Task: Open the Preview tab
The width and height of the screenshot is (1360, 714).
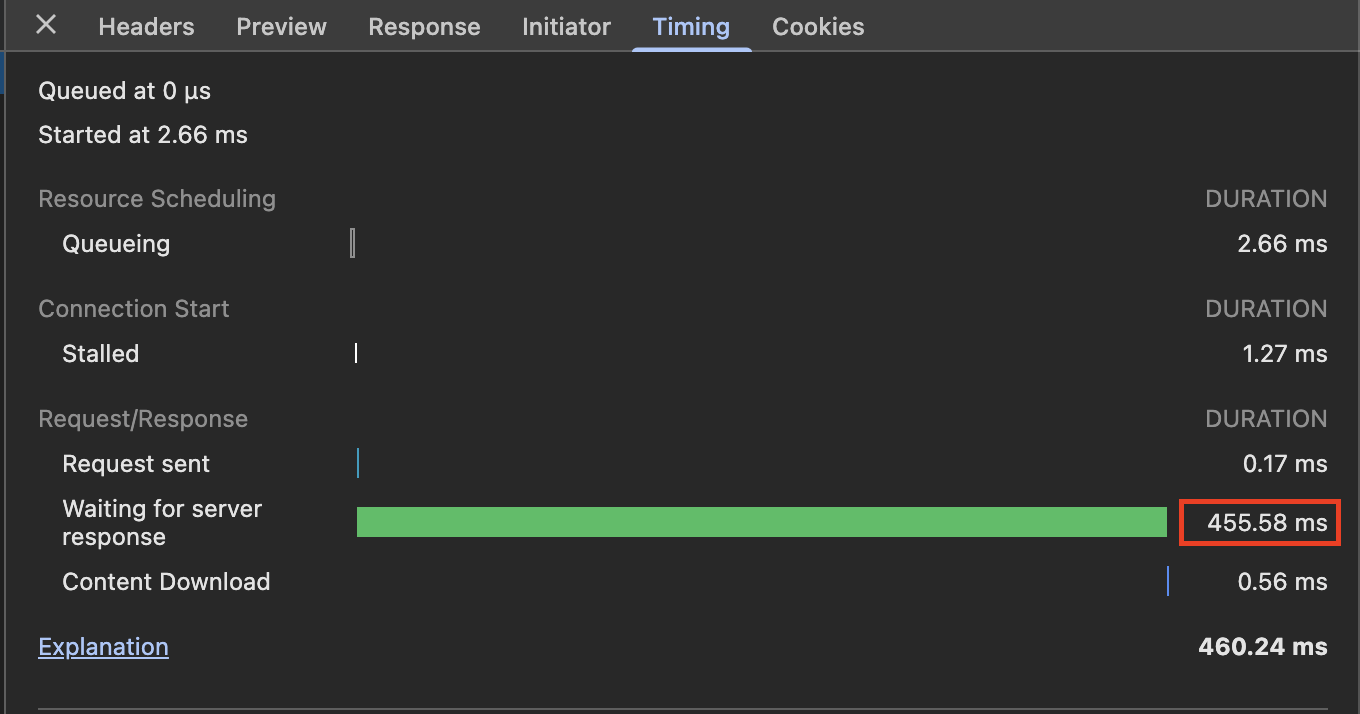Action: coord(281,27)
